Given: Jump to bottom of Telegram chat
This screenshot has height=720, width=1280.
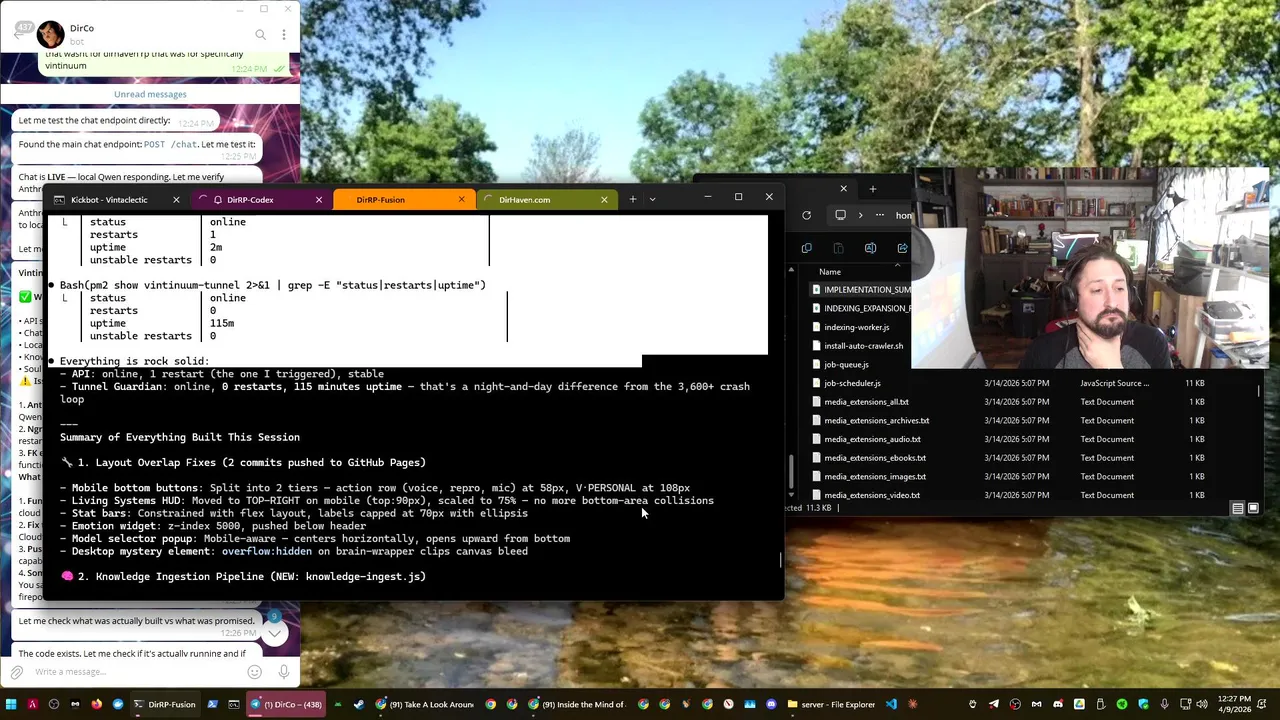Looking at the screenshot, I should 274,632.
